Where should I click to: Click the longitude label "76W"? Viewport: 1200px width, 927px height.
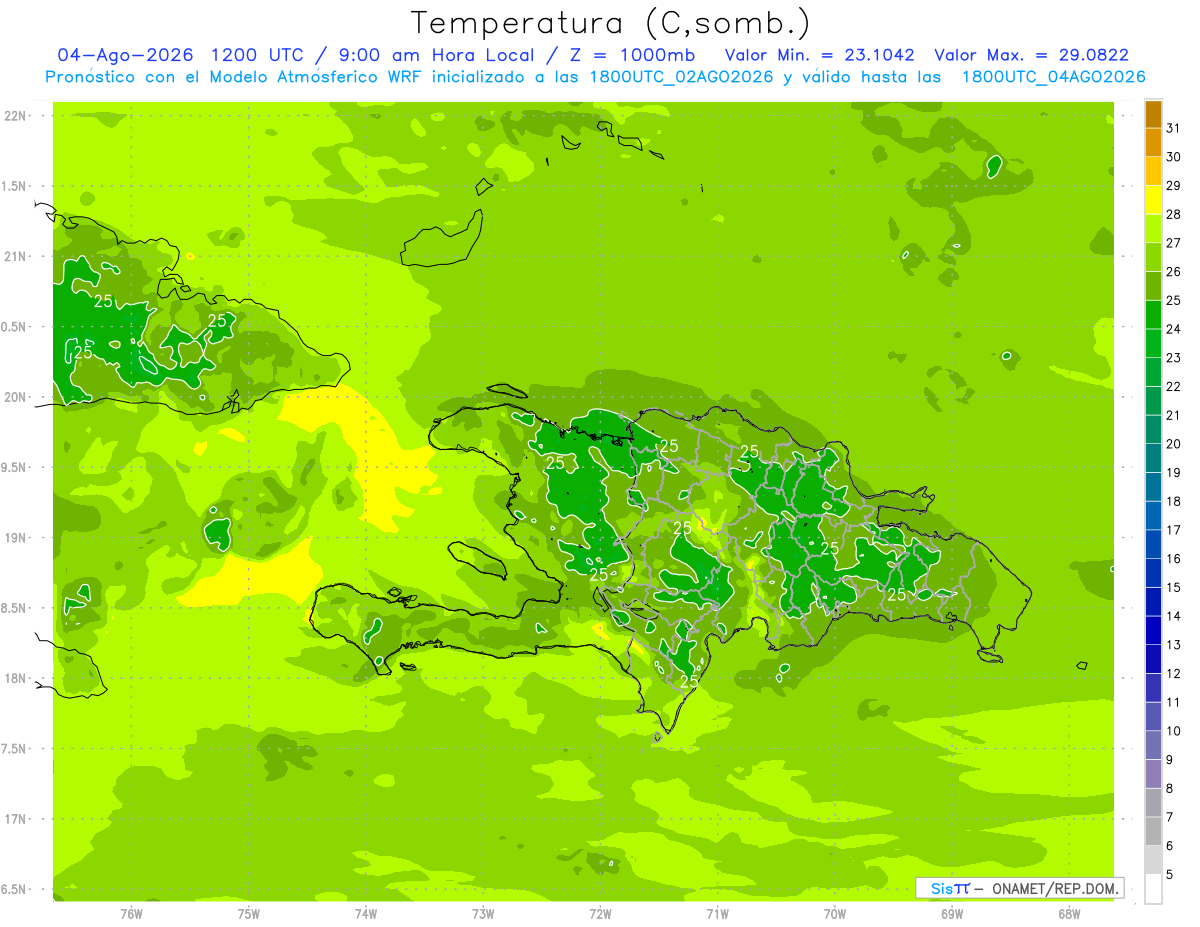[x=131, y=913]
